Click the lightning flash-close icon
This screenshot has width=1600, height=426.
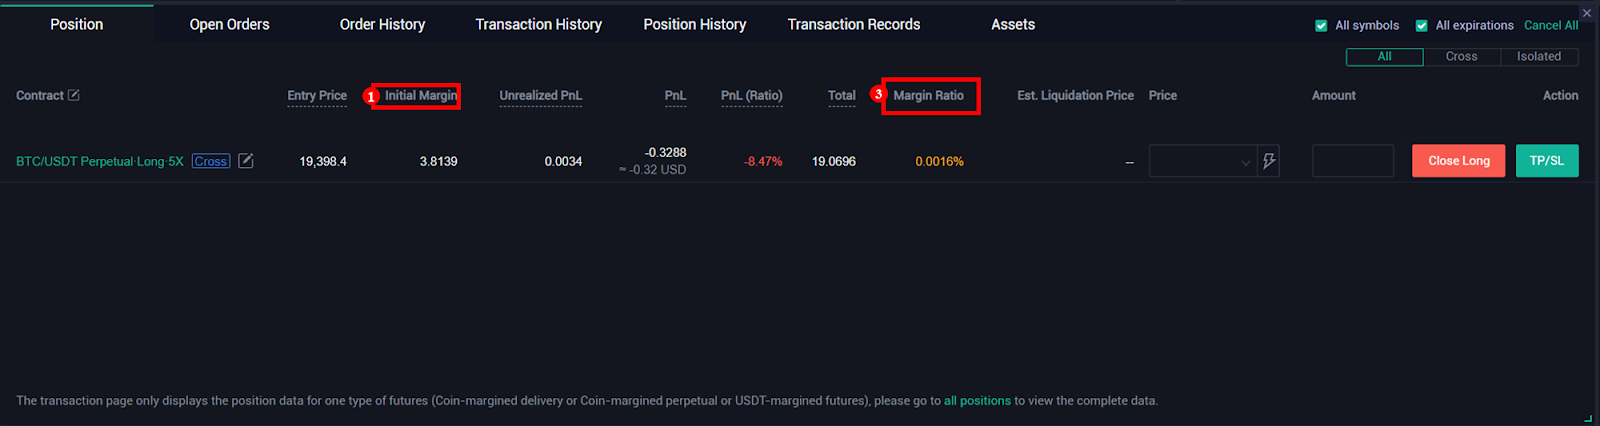pos(1269,161)
